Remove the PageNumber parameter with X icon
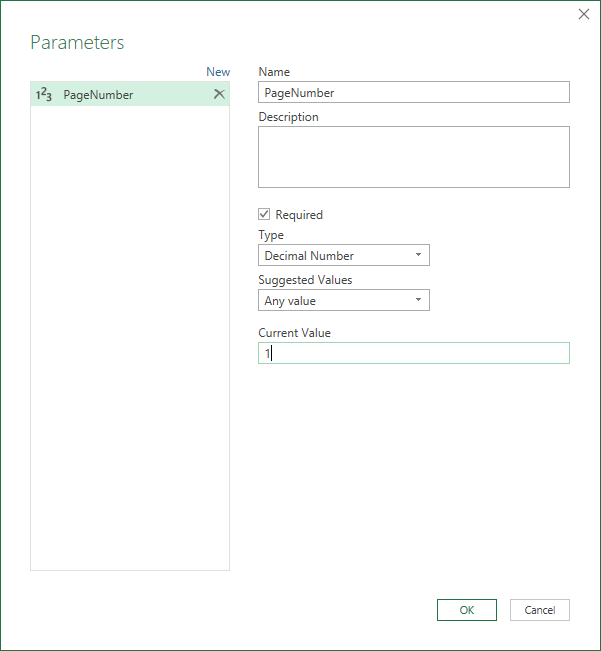 pyautogui.click(x=219, y=94)
